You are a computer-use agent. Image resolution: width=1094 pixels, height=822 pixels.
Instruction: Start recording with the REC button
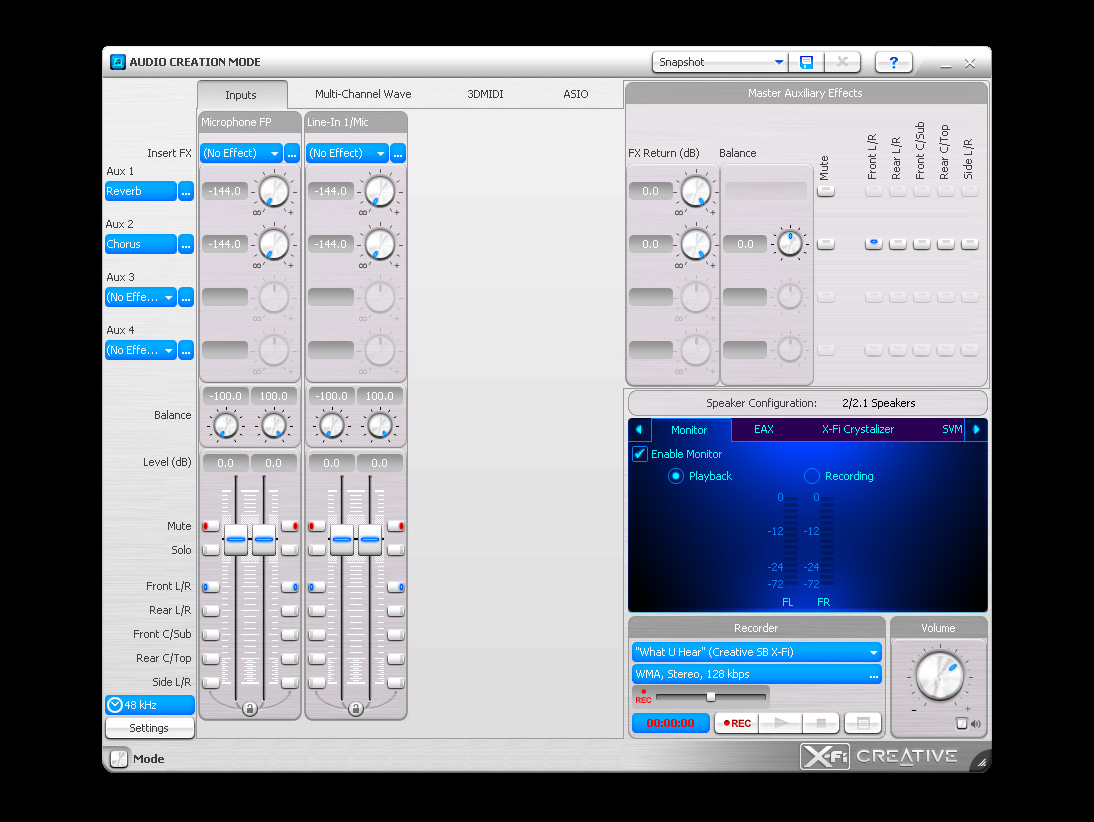(x=737, y=724)
